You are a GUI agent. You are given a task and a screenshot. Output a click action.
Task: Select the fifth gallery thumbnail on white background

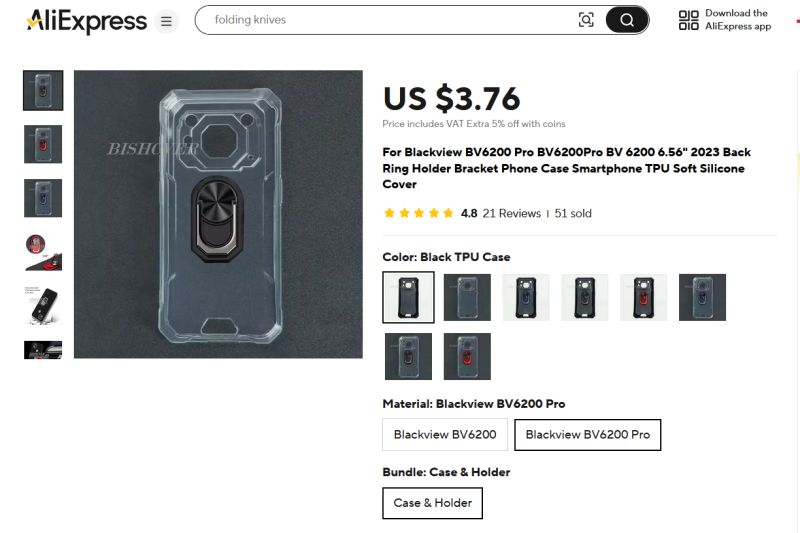43,306
